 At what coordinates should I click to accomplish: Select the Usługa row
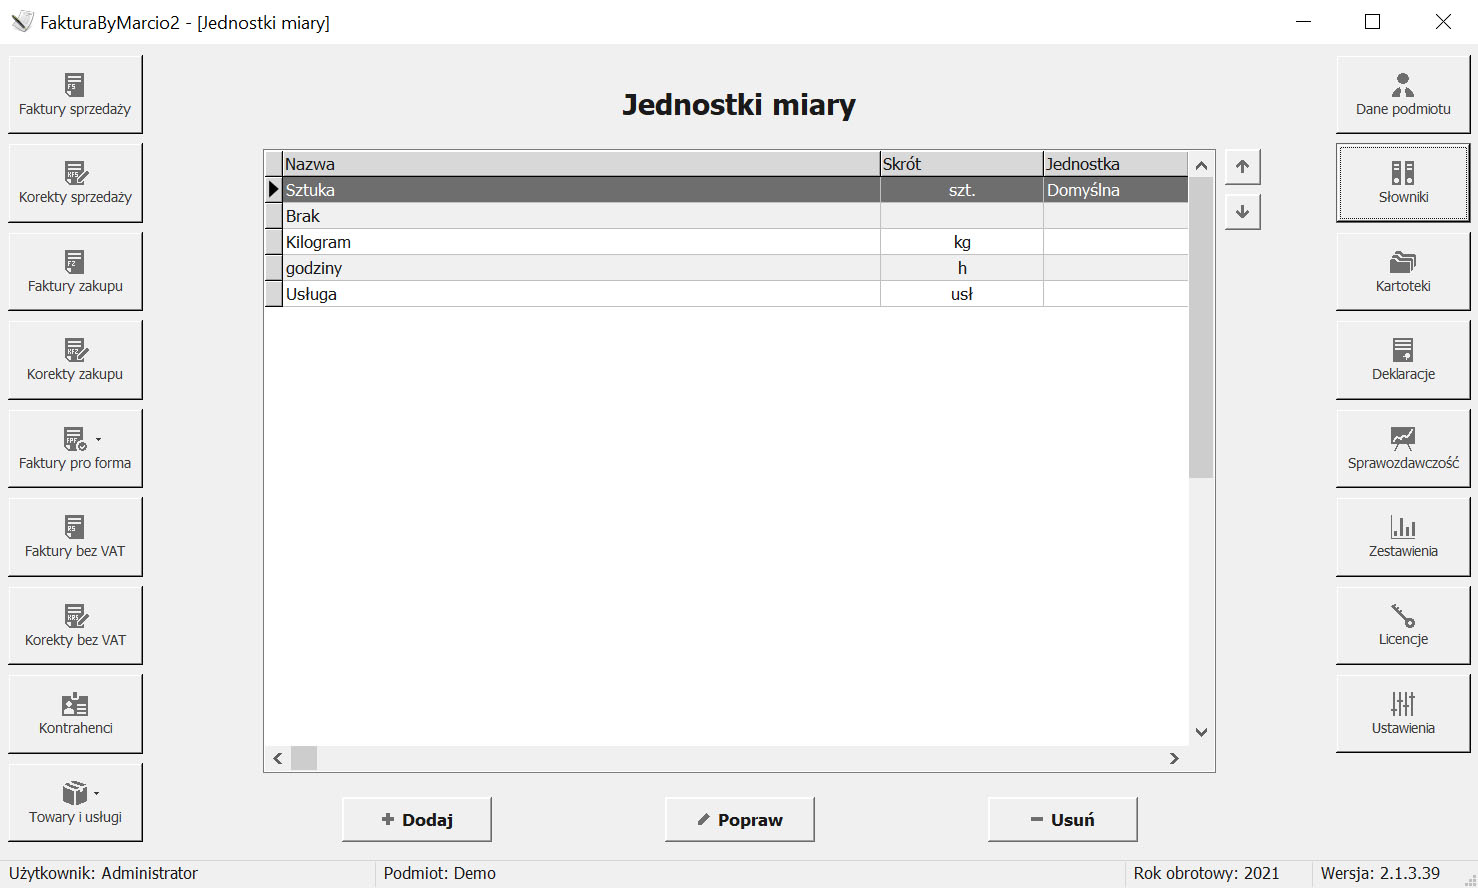tap(726, 294)
